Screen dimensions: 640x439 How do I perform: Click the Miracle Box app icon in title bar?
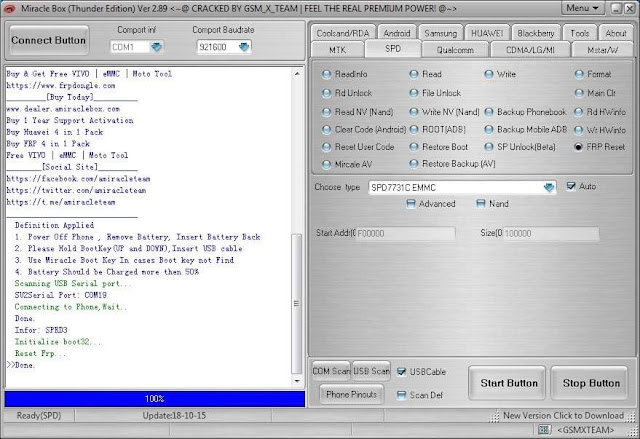9,8
